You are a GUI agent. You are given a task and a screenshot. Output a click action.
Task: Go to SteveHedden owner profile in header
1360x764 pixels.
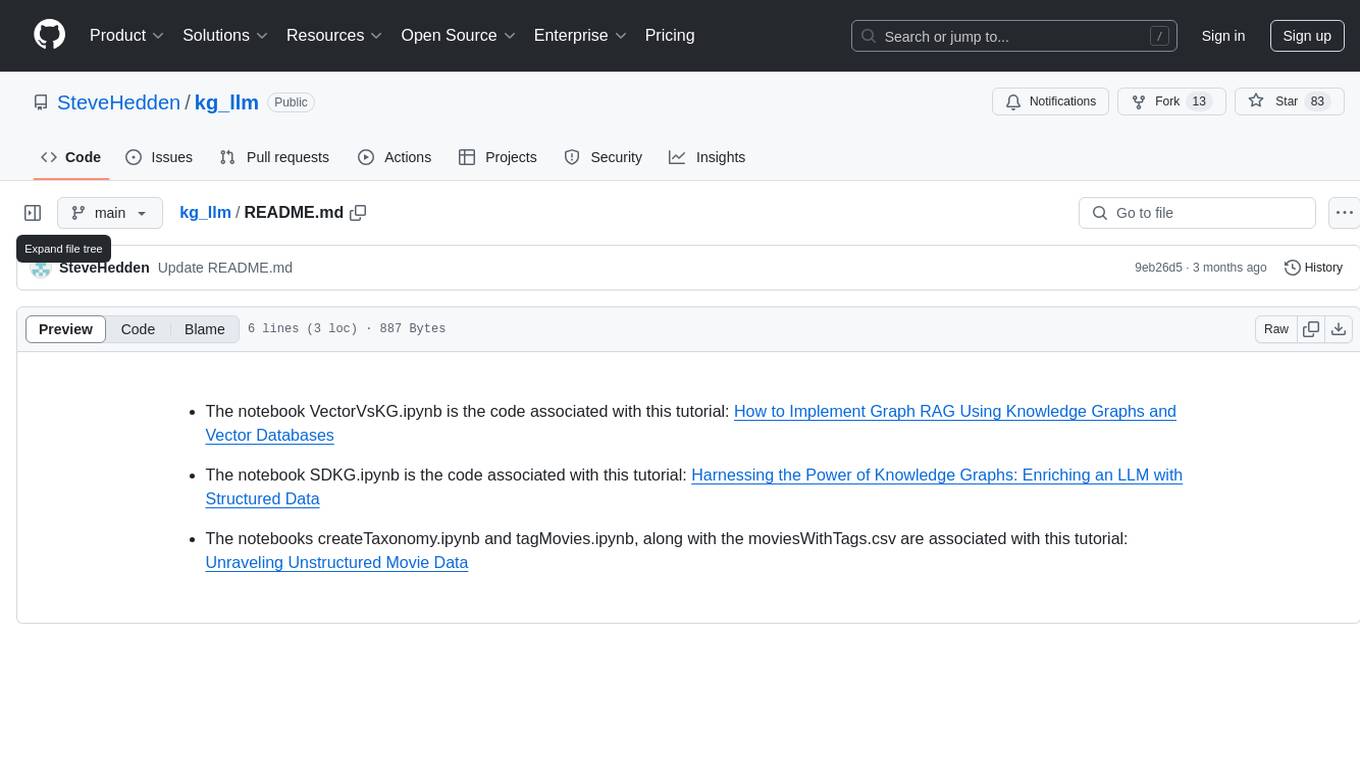[119, 102]
